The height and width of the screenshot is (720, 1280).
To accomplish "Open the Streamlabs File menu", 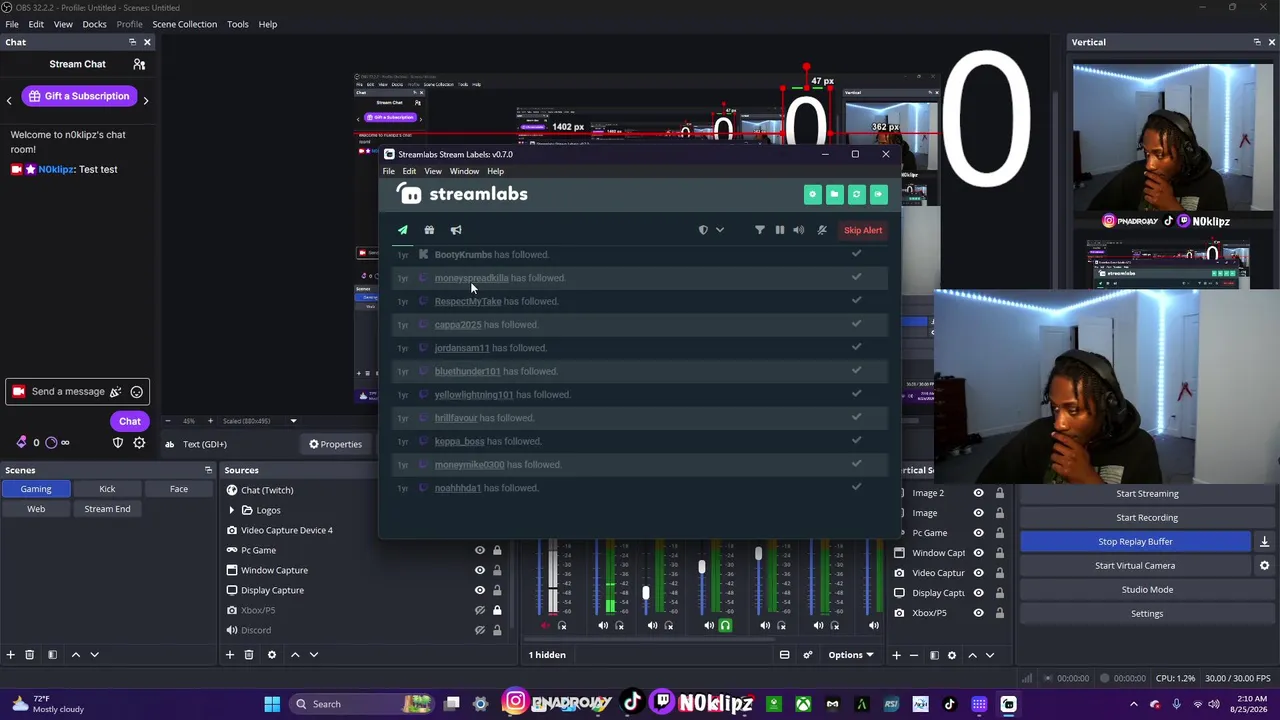I will [388, 171].
